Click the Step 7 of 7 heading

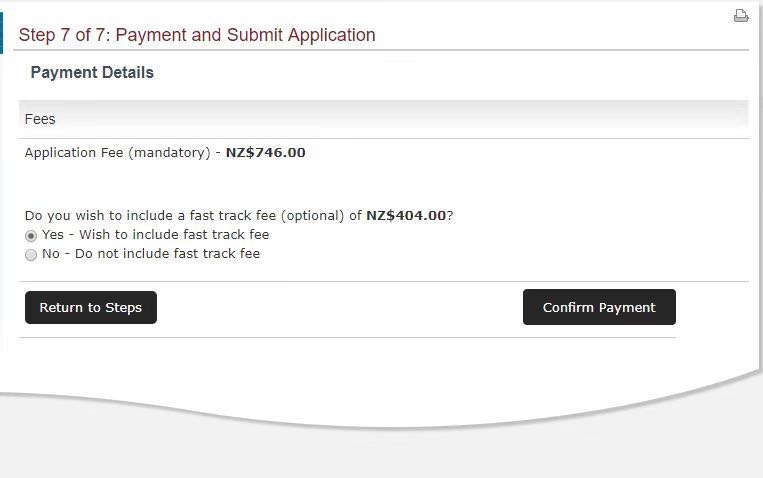pos(197,35)
